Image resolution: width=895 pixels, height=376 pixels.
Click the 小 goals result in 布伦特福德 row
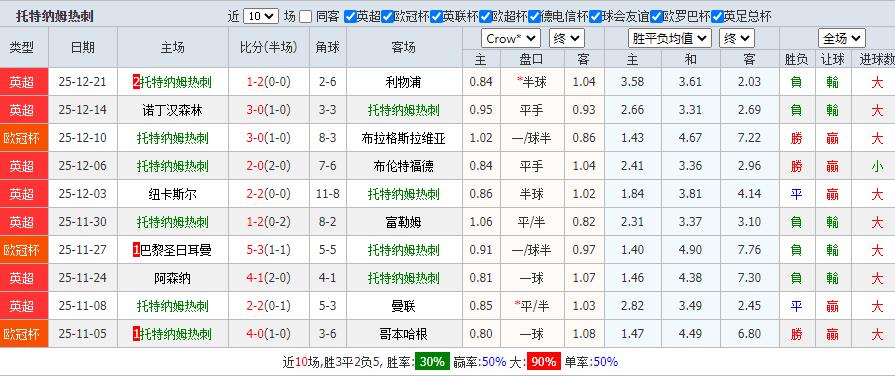click(x=877, y=166)
